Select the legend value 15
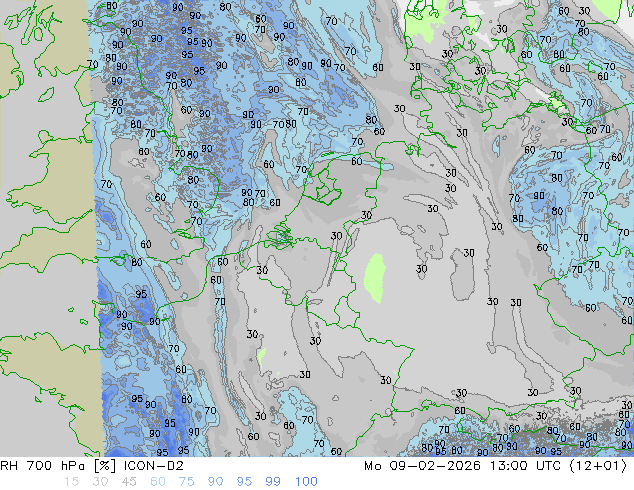 pyautogui.click(x=71, y=482)
